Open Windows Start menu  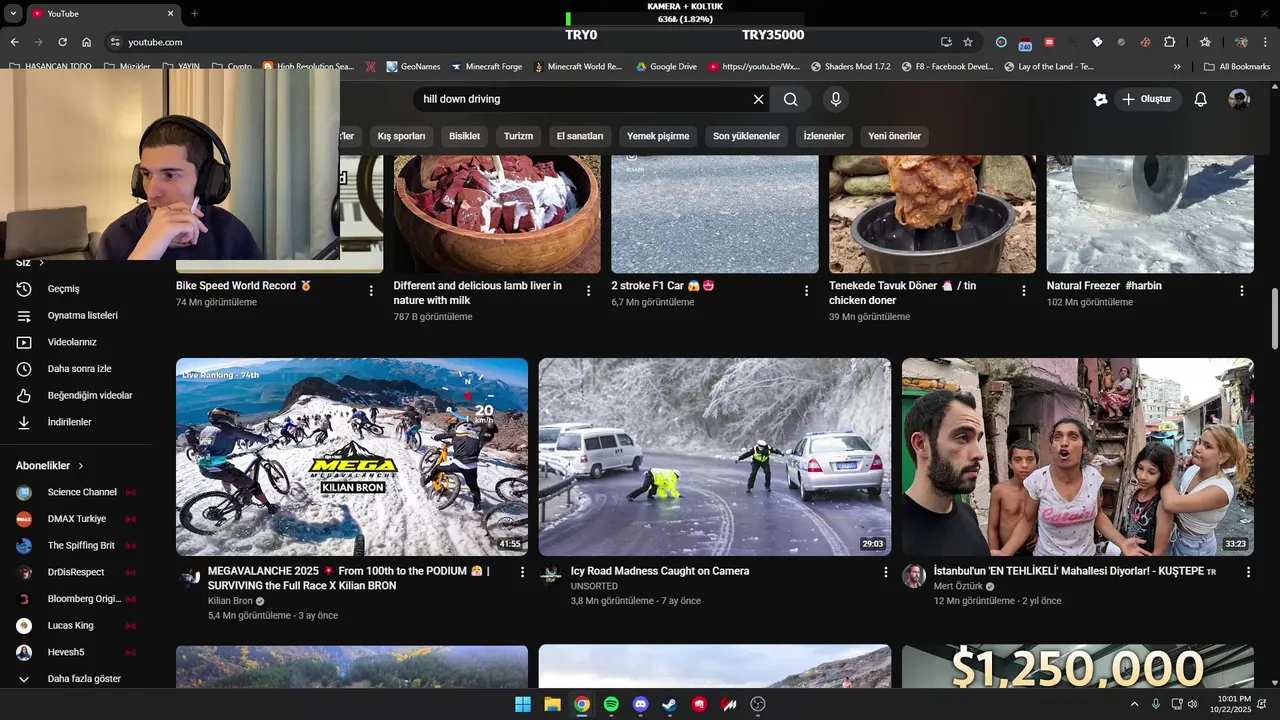[x=523, y=704]
